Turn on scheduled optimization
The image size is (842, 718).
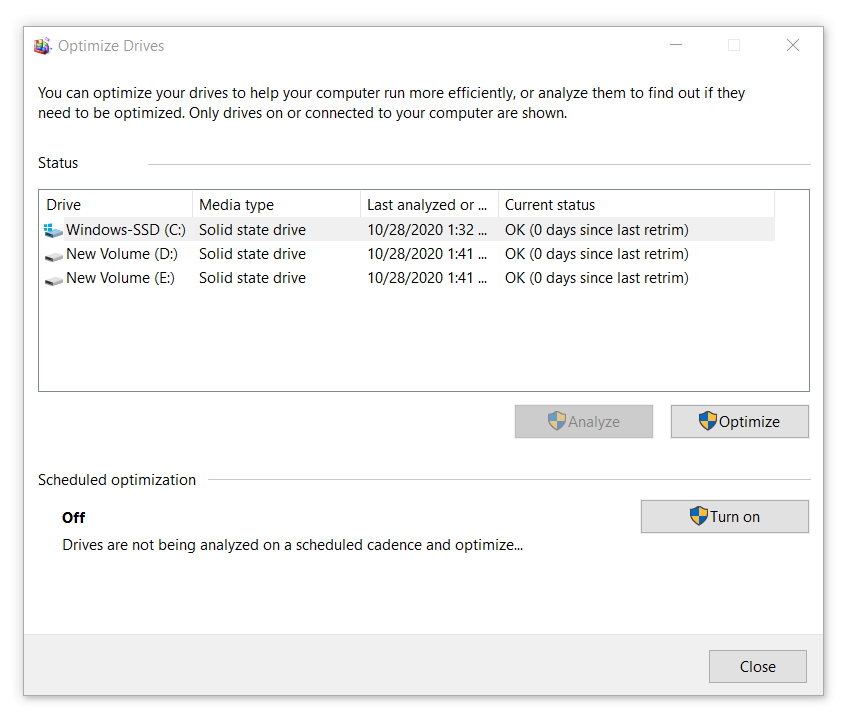coord(724,517)
